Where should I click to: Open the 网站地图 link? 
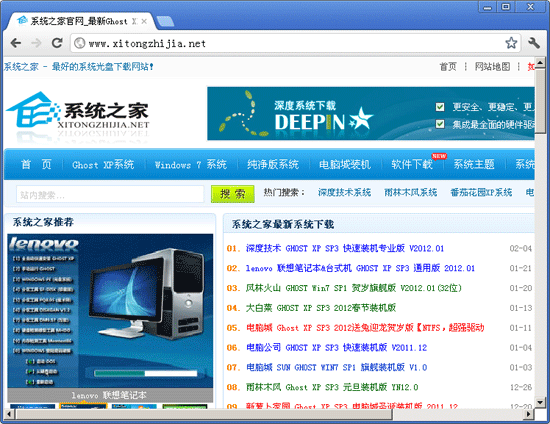point(492,67)
